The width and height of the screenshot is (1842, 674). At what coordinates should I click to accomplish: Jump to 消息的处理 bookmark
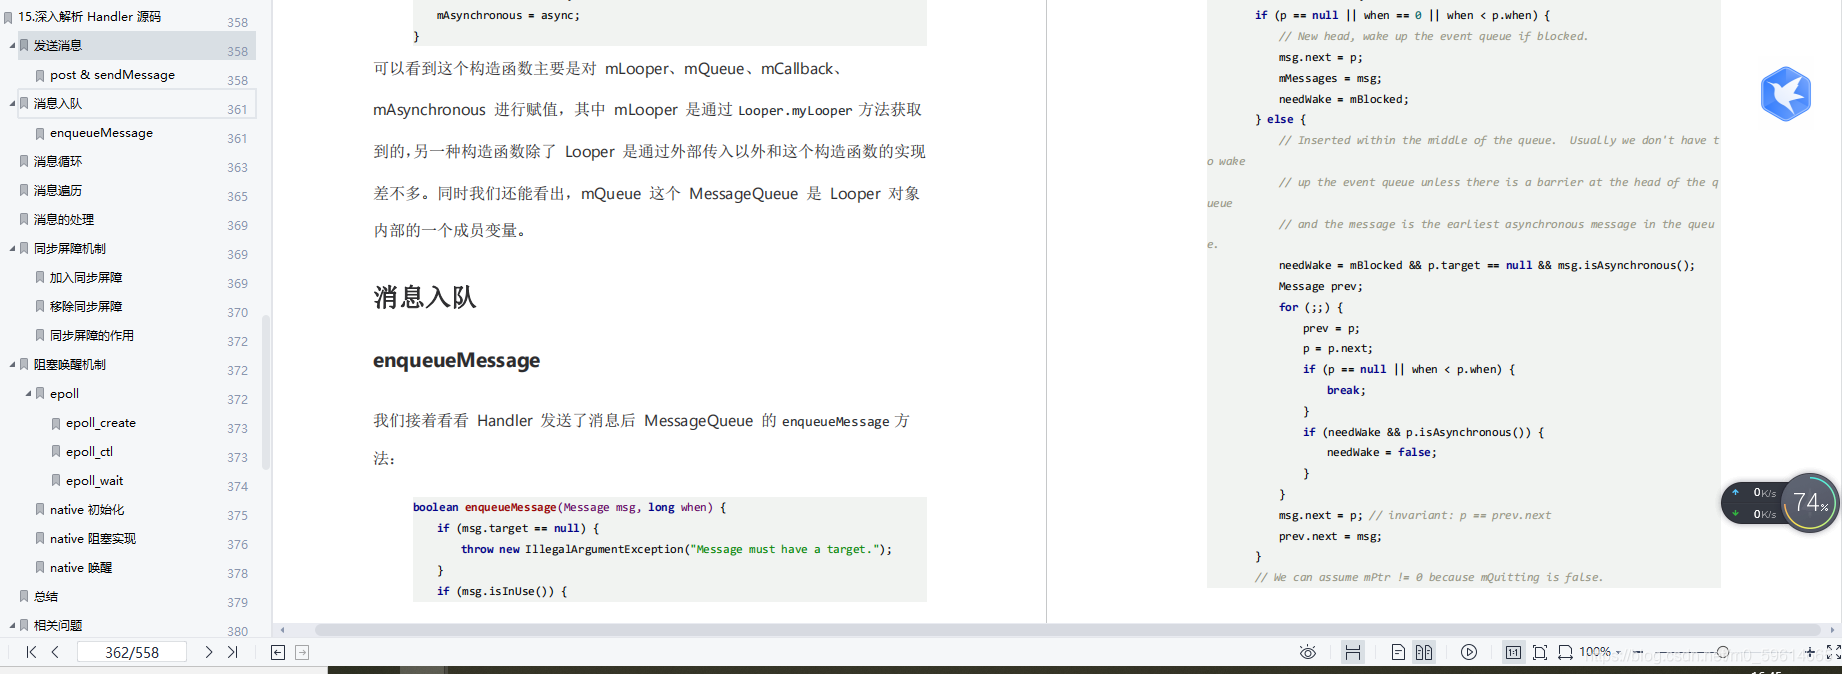coord(64,219)
